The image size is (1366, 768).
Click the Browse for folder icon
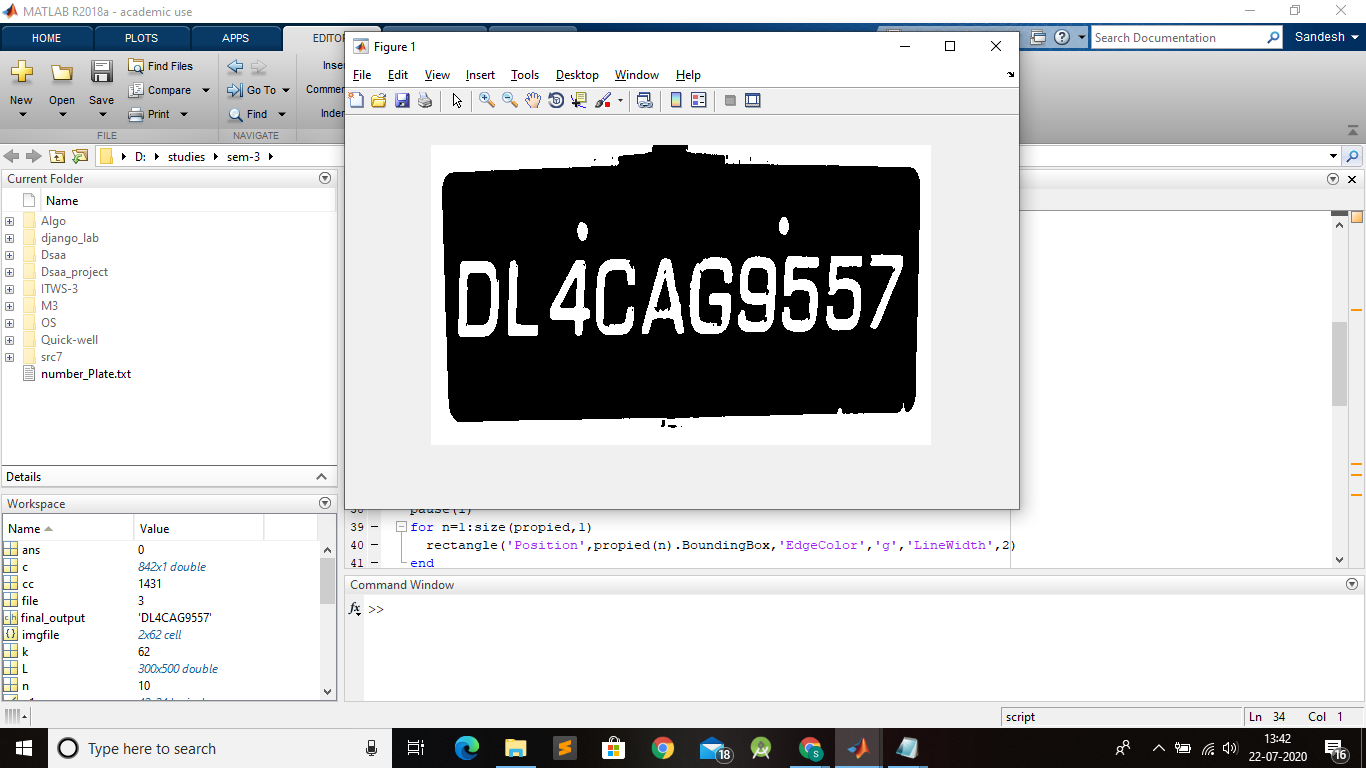(80, 156)
